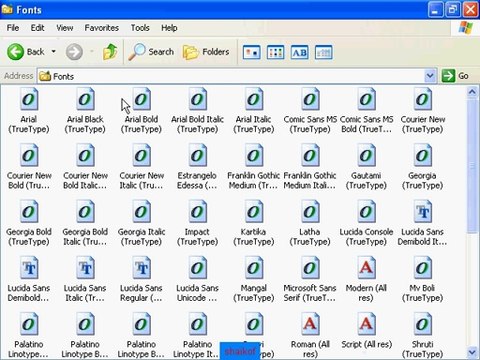Image resolution: width=480 pixels, height=360 pixels.
Task: Click the scrollbar down arrow
Action: 472,352
